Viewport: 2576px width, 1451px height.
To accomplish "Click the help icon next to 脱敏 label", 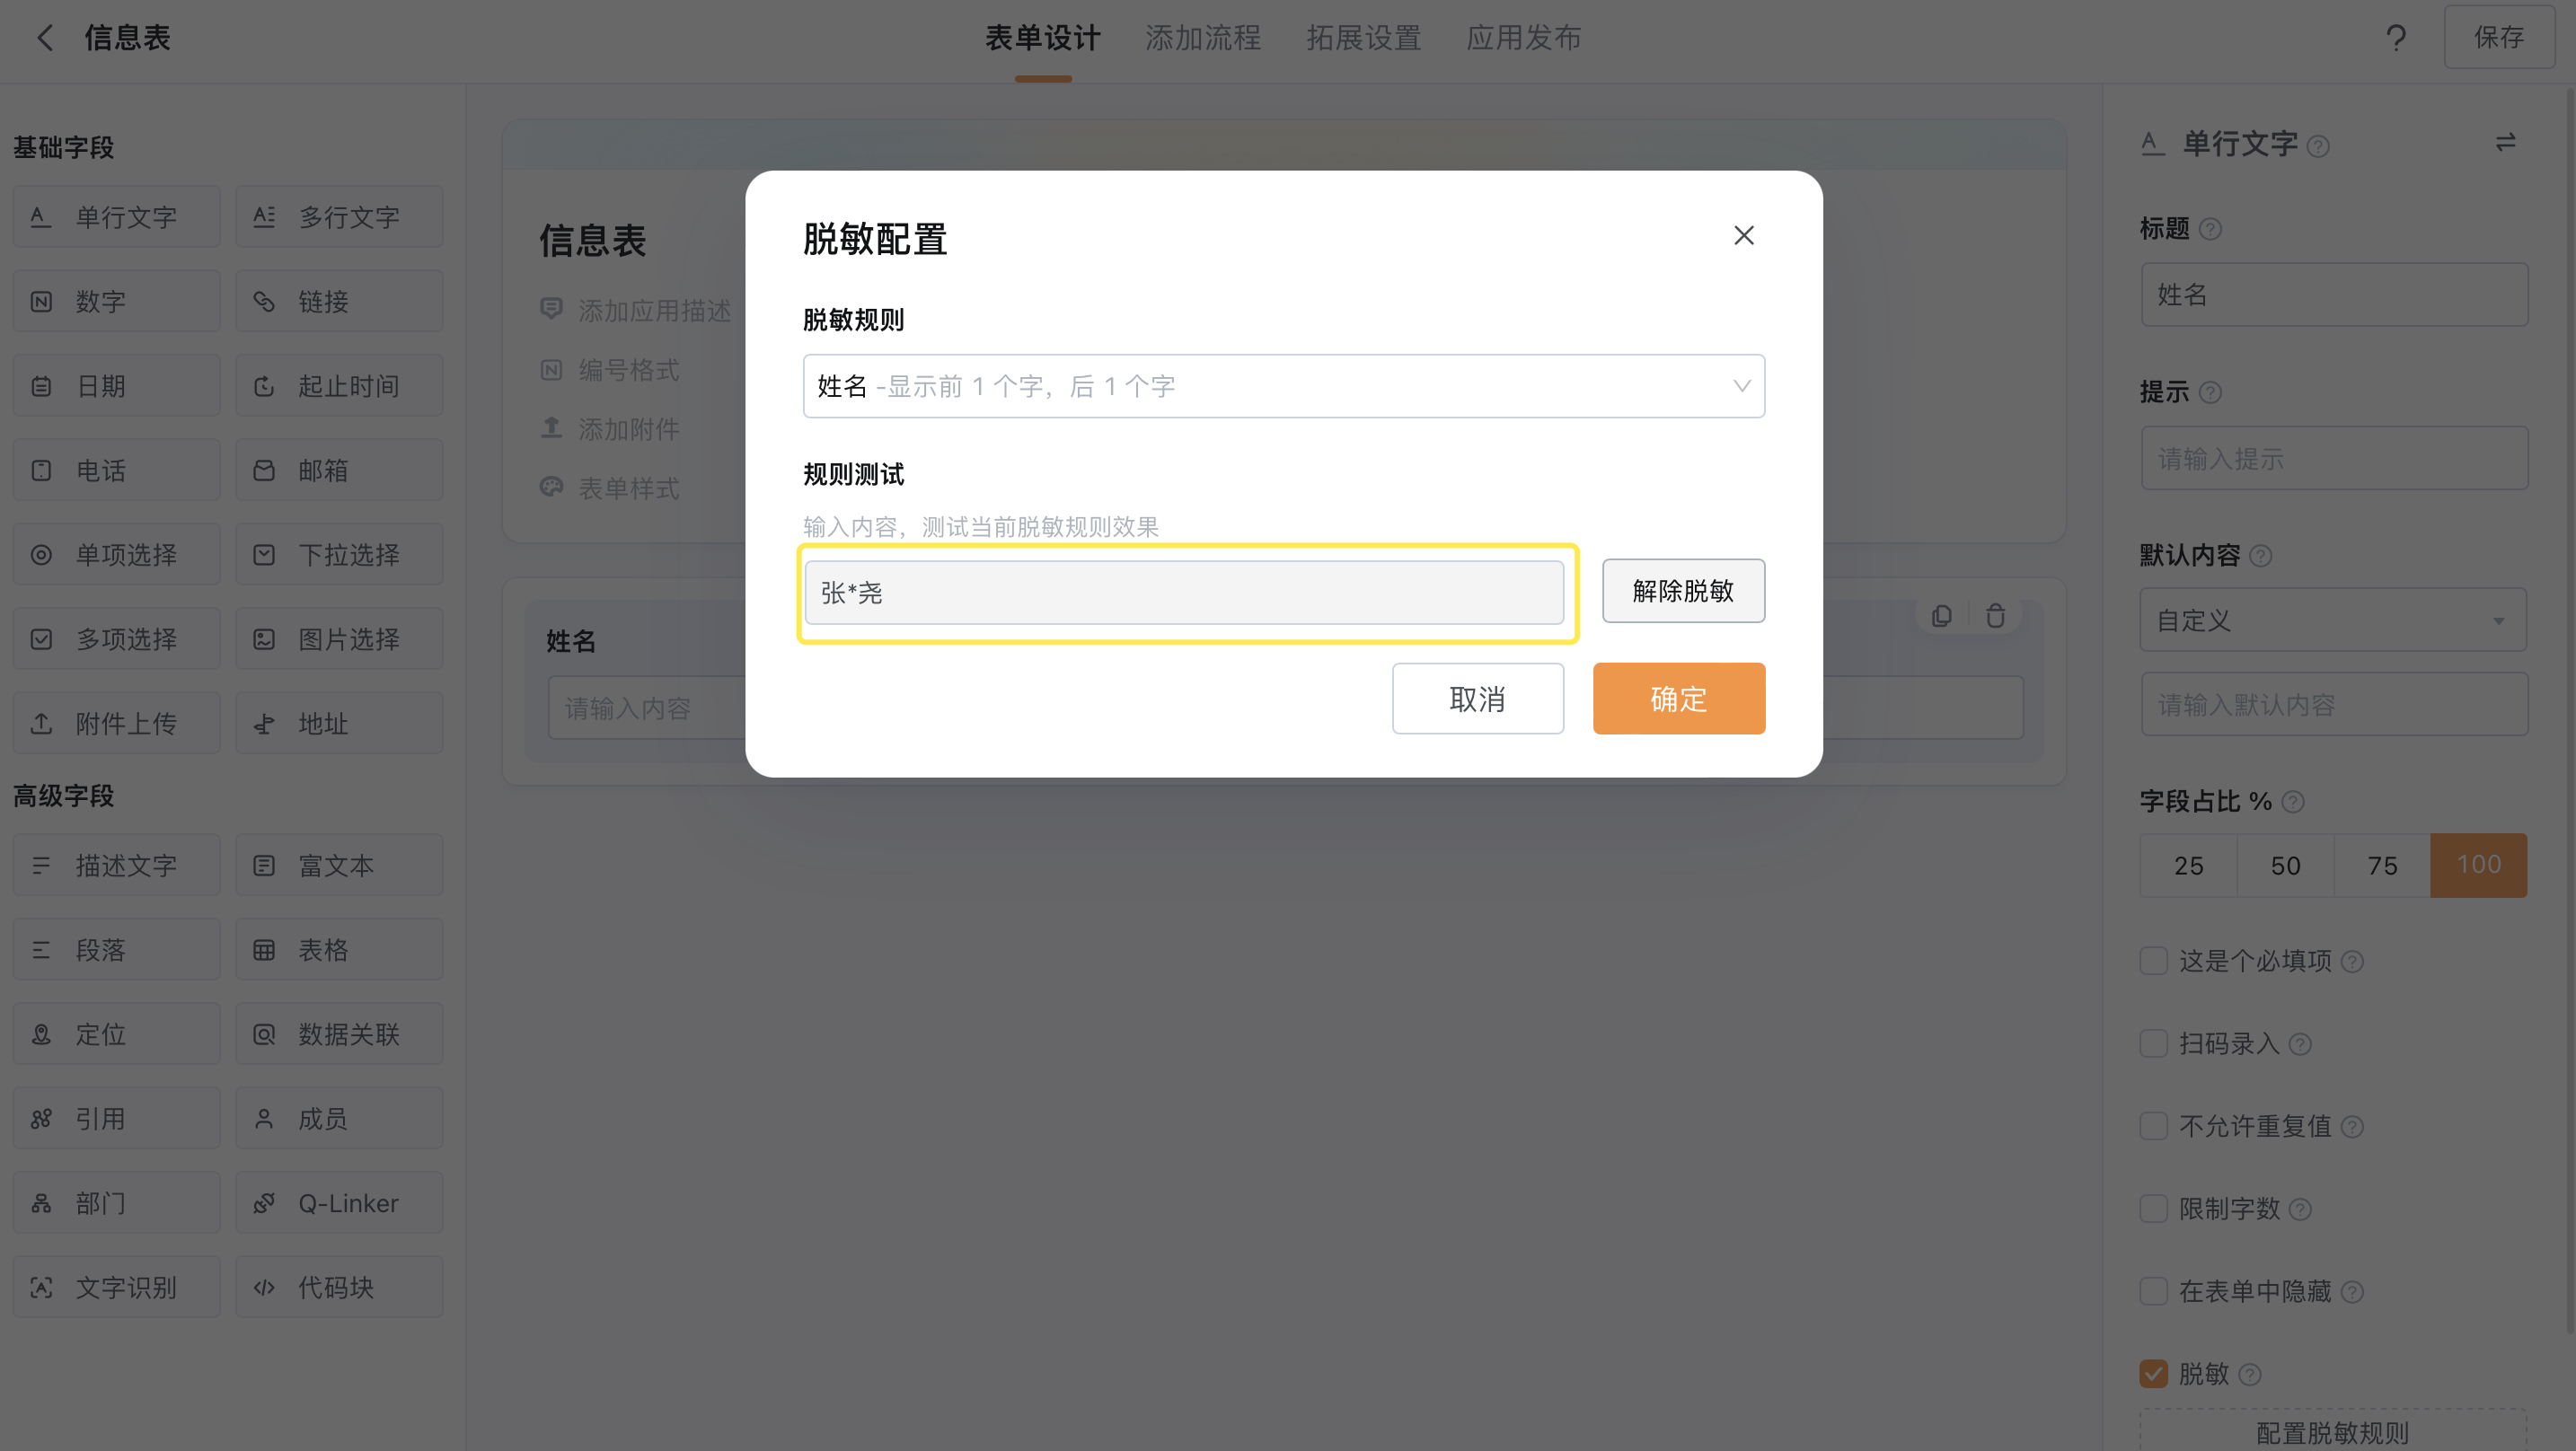I will click(2250, 1375).
